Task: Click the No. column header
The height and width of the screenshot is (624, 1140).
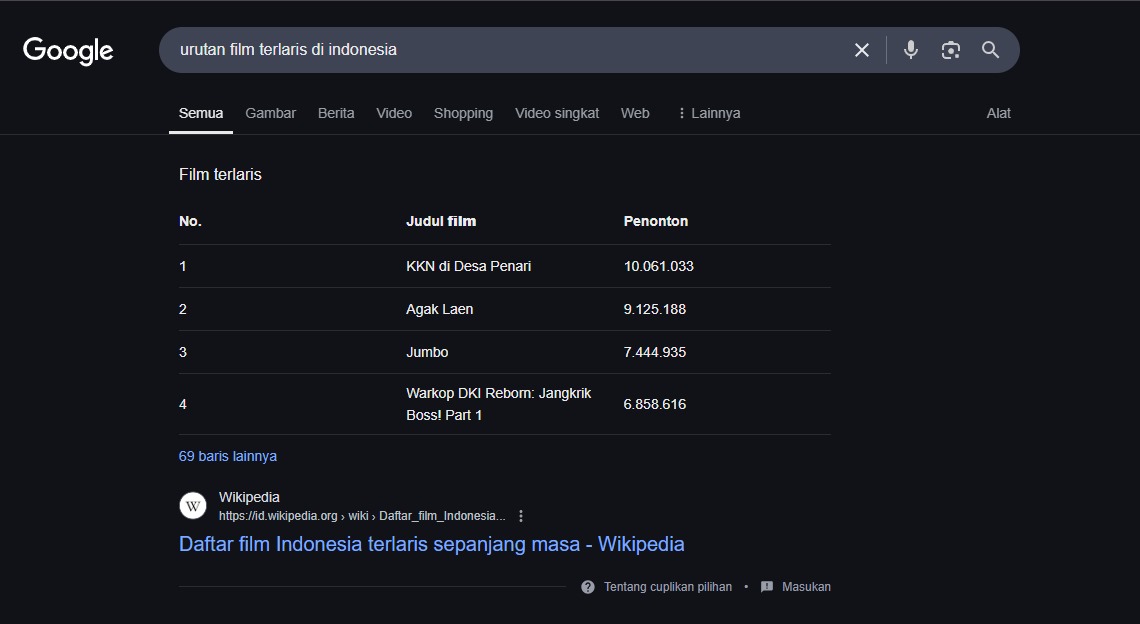Action: click(x=190, y=221)
